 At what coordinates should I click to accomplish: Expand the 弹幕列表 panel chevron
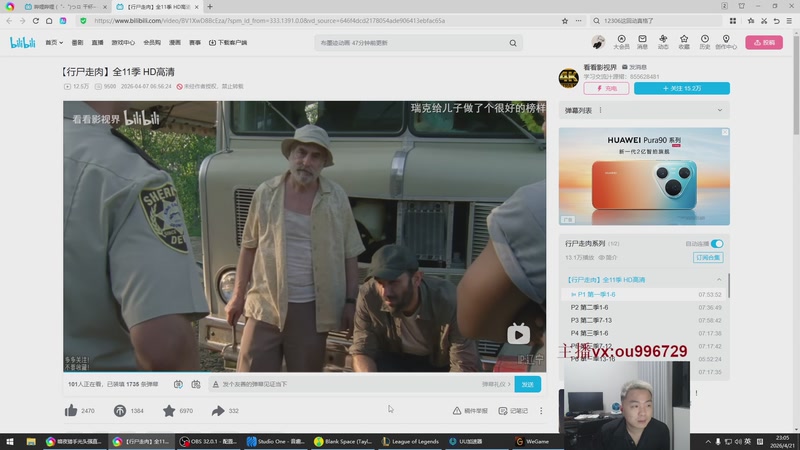point(720,110)
